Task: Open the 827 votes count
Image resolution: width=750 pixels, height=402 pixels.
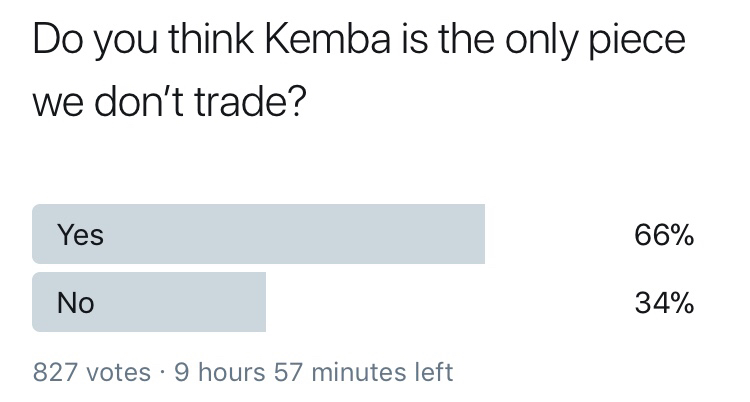Action: click(92, 373)
